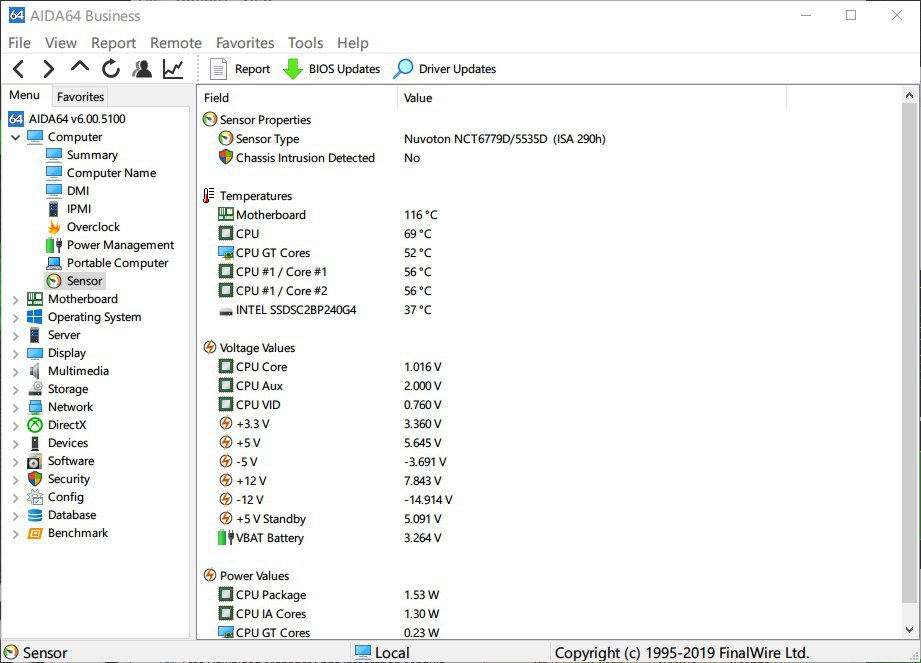Screen dimensions: 921x663
Task: Open the graph chart icon in toolbar
Action: point(173,69)
